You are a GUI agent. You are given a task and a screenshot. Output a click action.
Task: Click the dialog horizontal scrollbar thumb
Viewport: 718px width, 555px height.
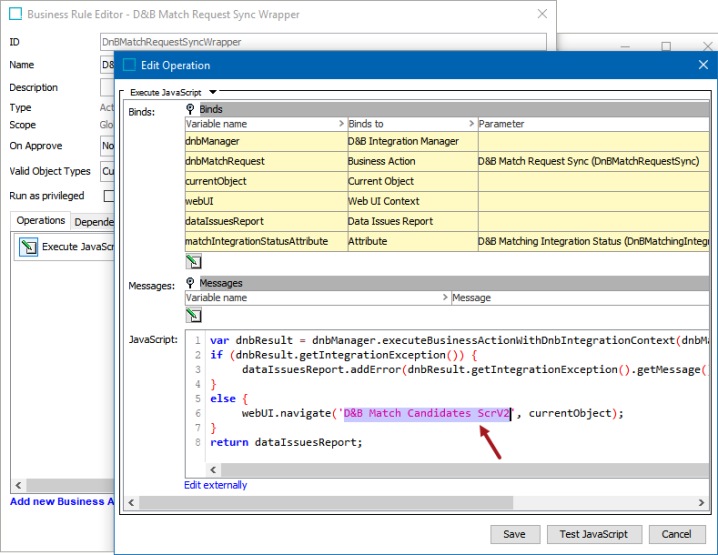coord(326,502)
